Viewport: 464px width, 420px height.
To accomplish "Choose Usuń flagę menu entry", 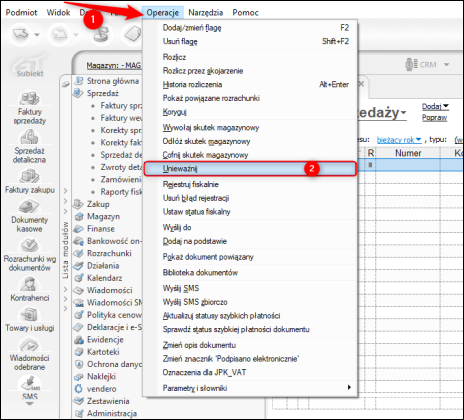I will click(250, 41).
